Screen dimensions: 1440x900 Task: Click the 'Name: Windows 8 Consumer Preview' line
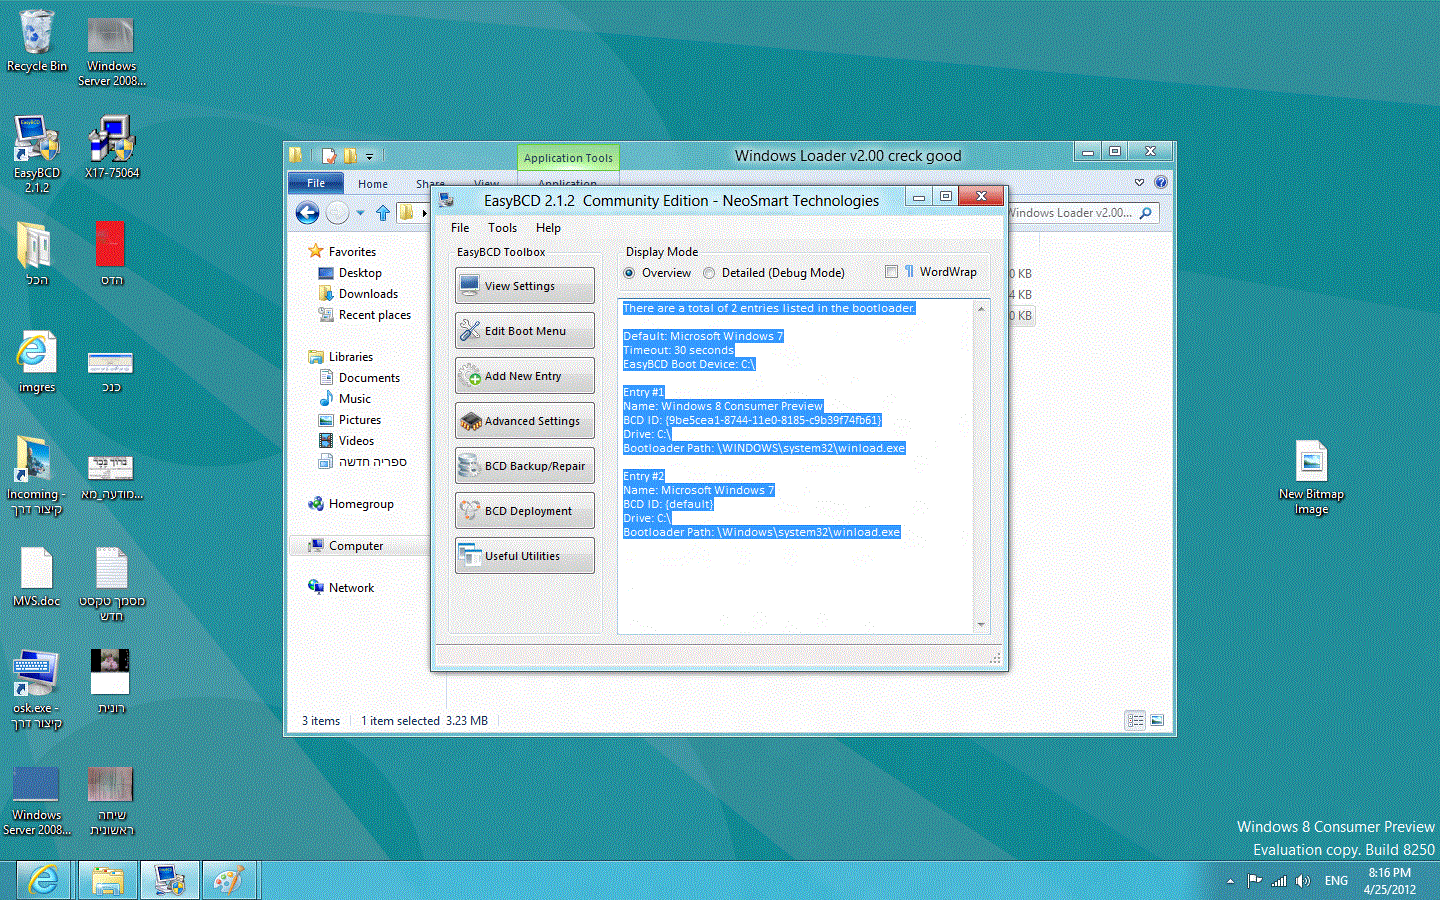coord(723,406)
